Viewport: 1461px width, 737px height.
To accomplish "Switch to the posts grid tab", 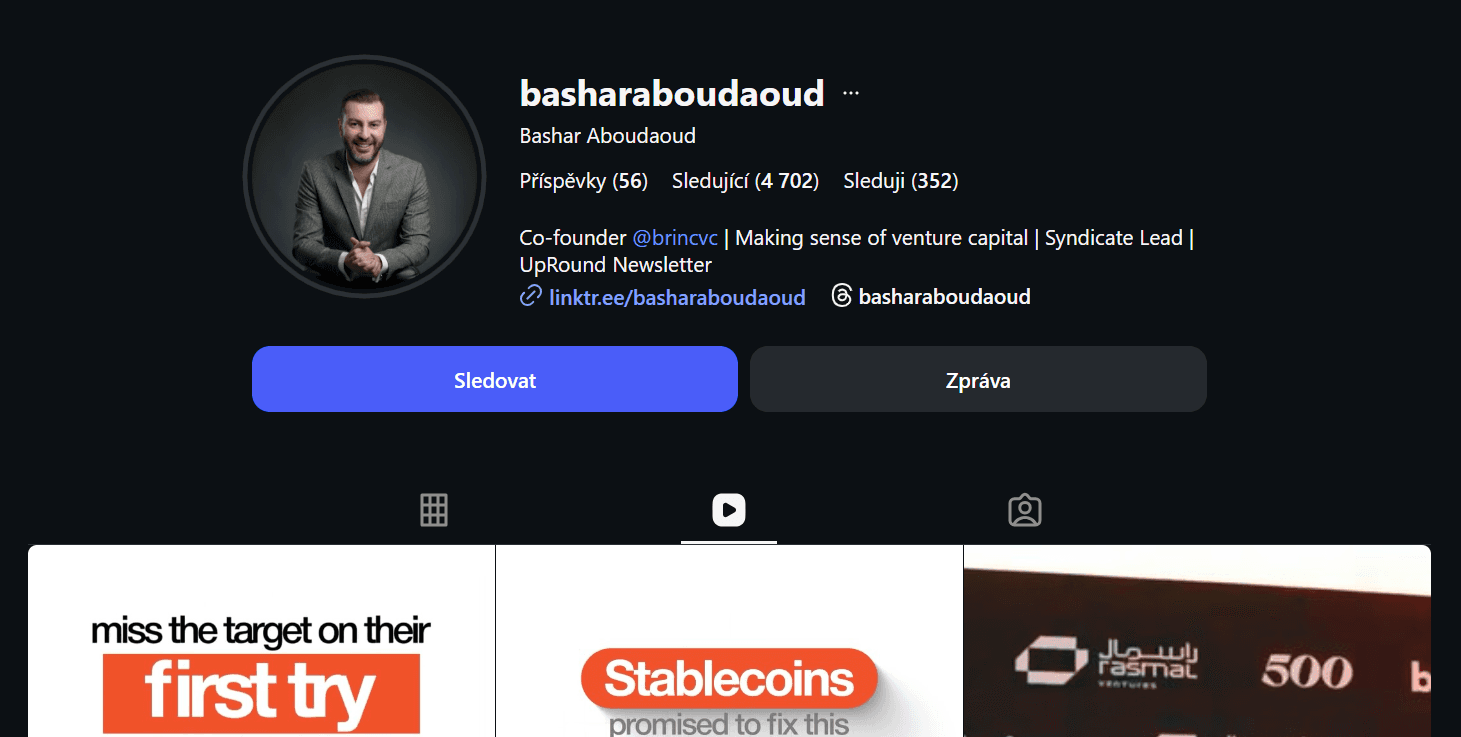I will tap(434, 510).
